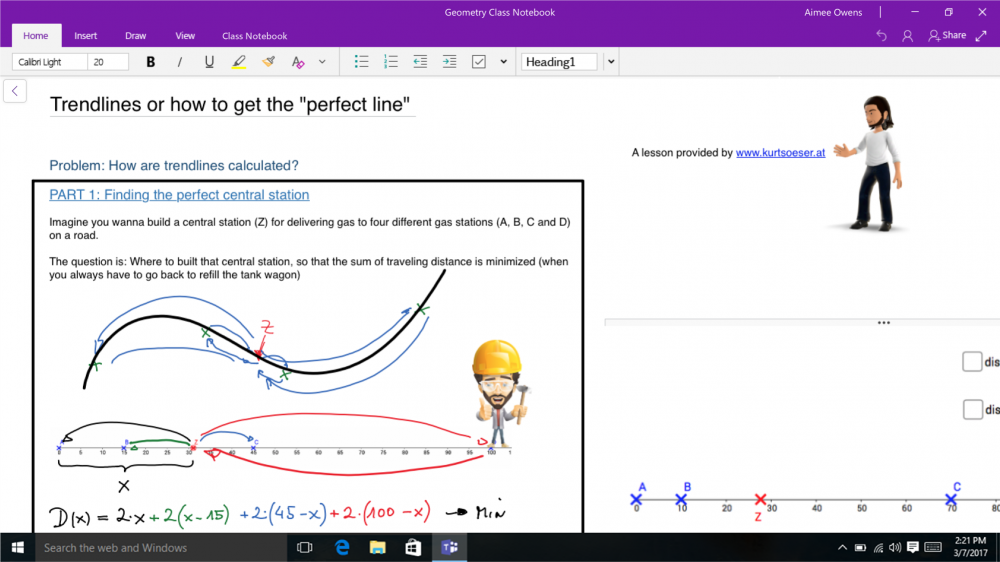Expand more font formatting options chevron
The height and width of the screenshot is (562, 1000).
tap(322, 62)
